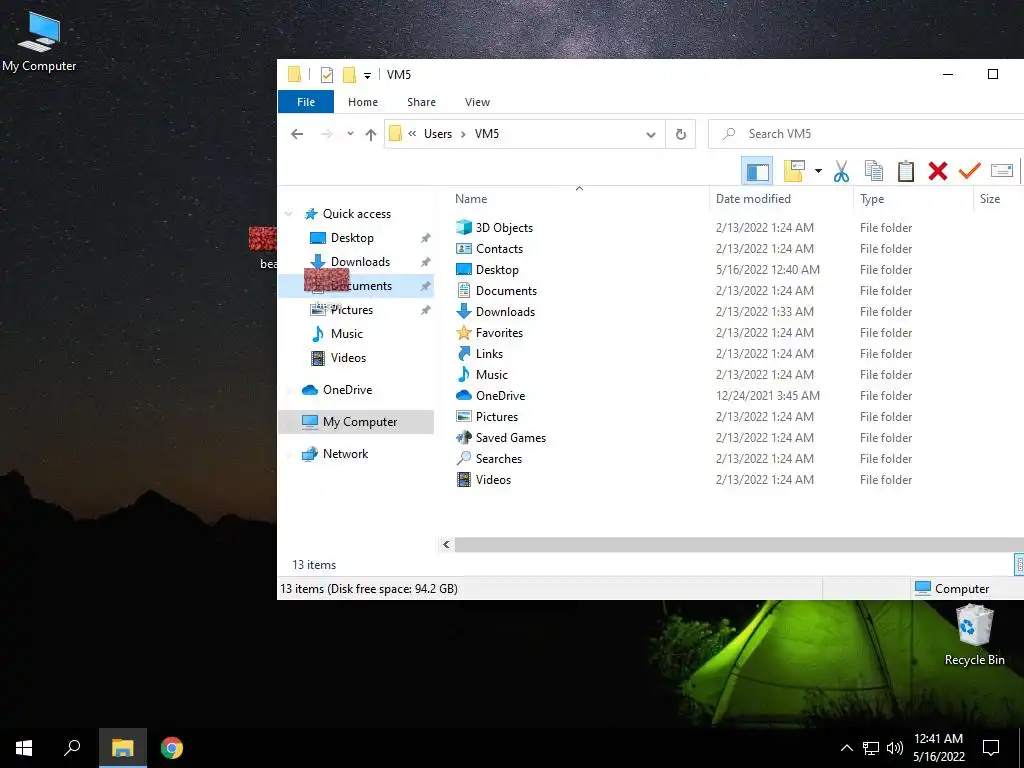Click the New folder icon in the title bar

pos(349,74)
